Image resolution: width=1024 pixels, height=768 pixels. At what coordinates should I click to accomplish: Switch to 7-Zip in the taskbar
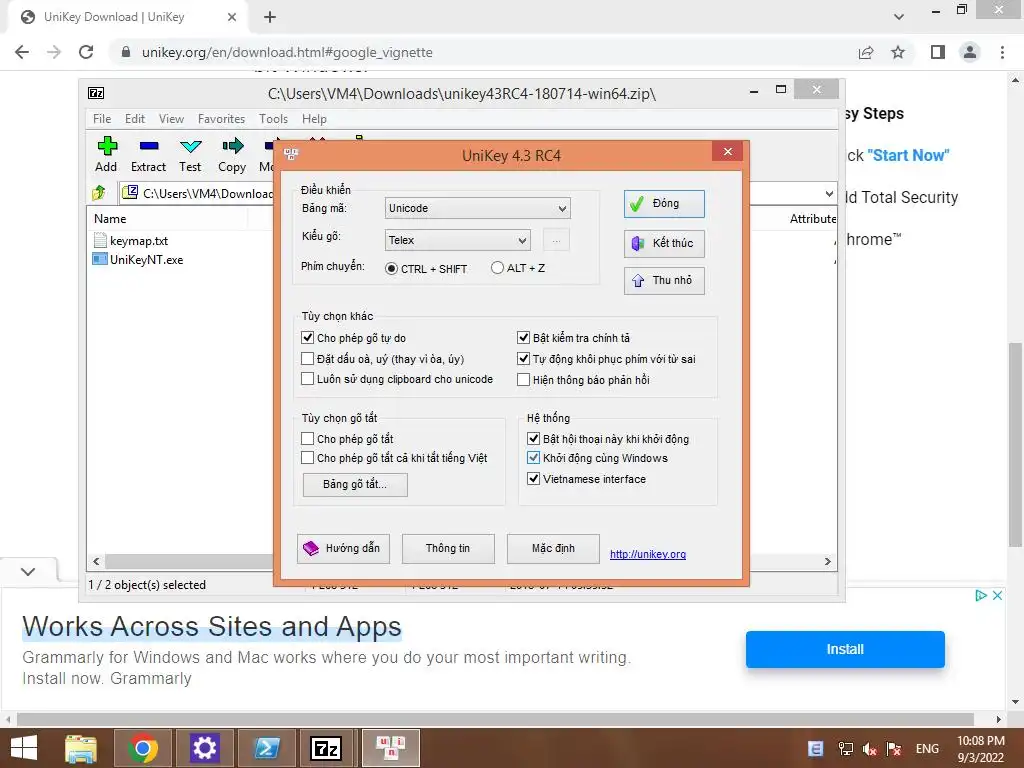[326, 748]
